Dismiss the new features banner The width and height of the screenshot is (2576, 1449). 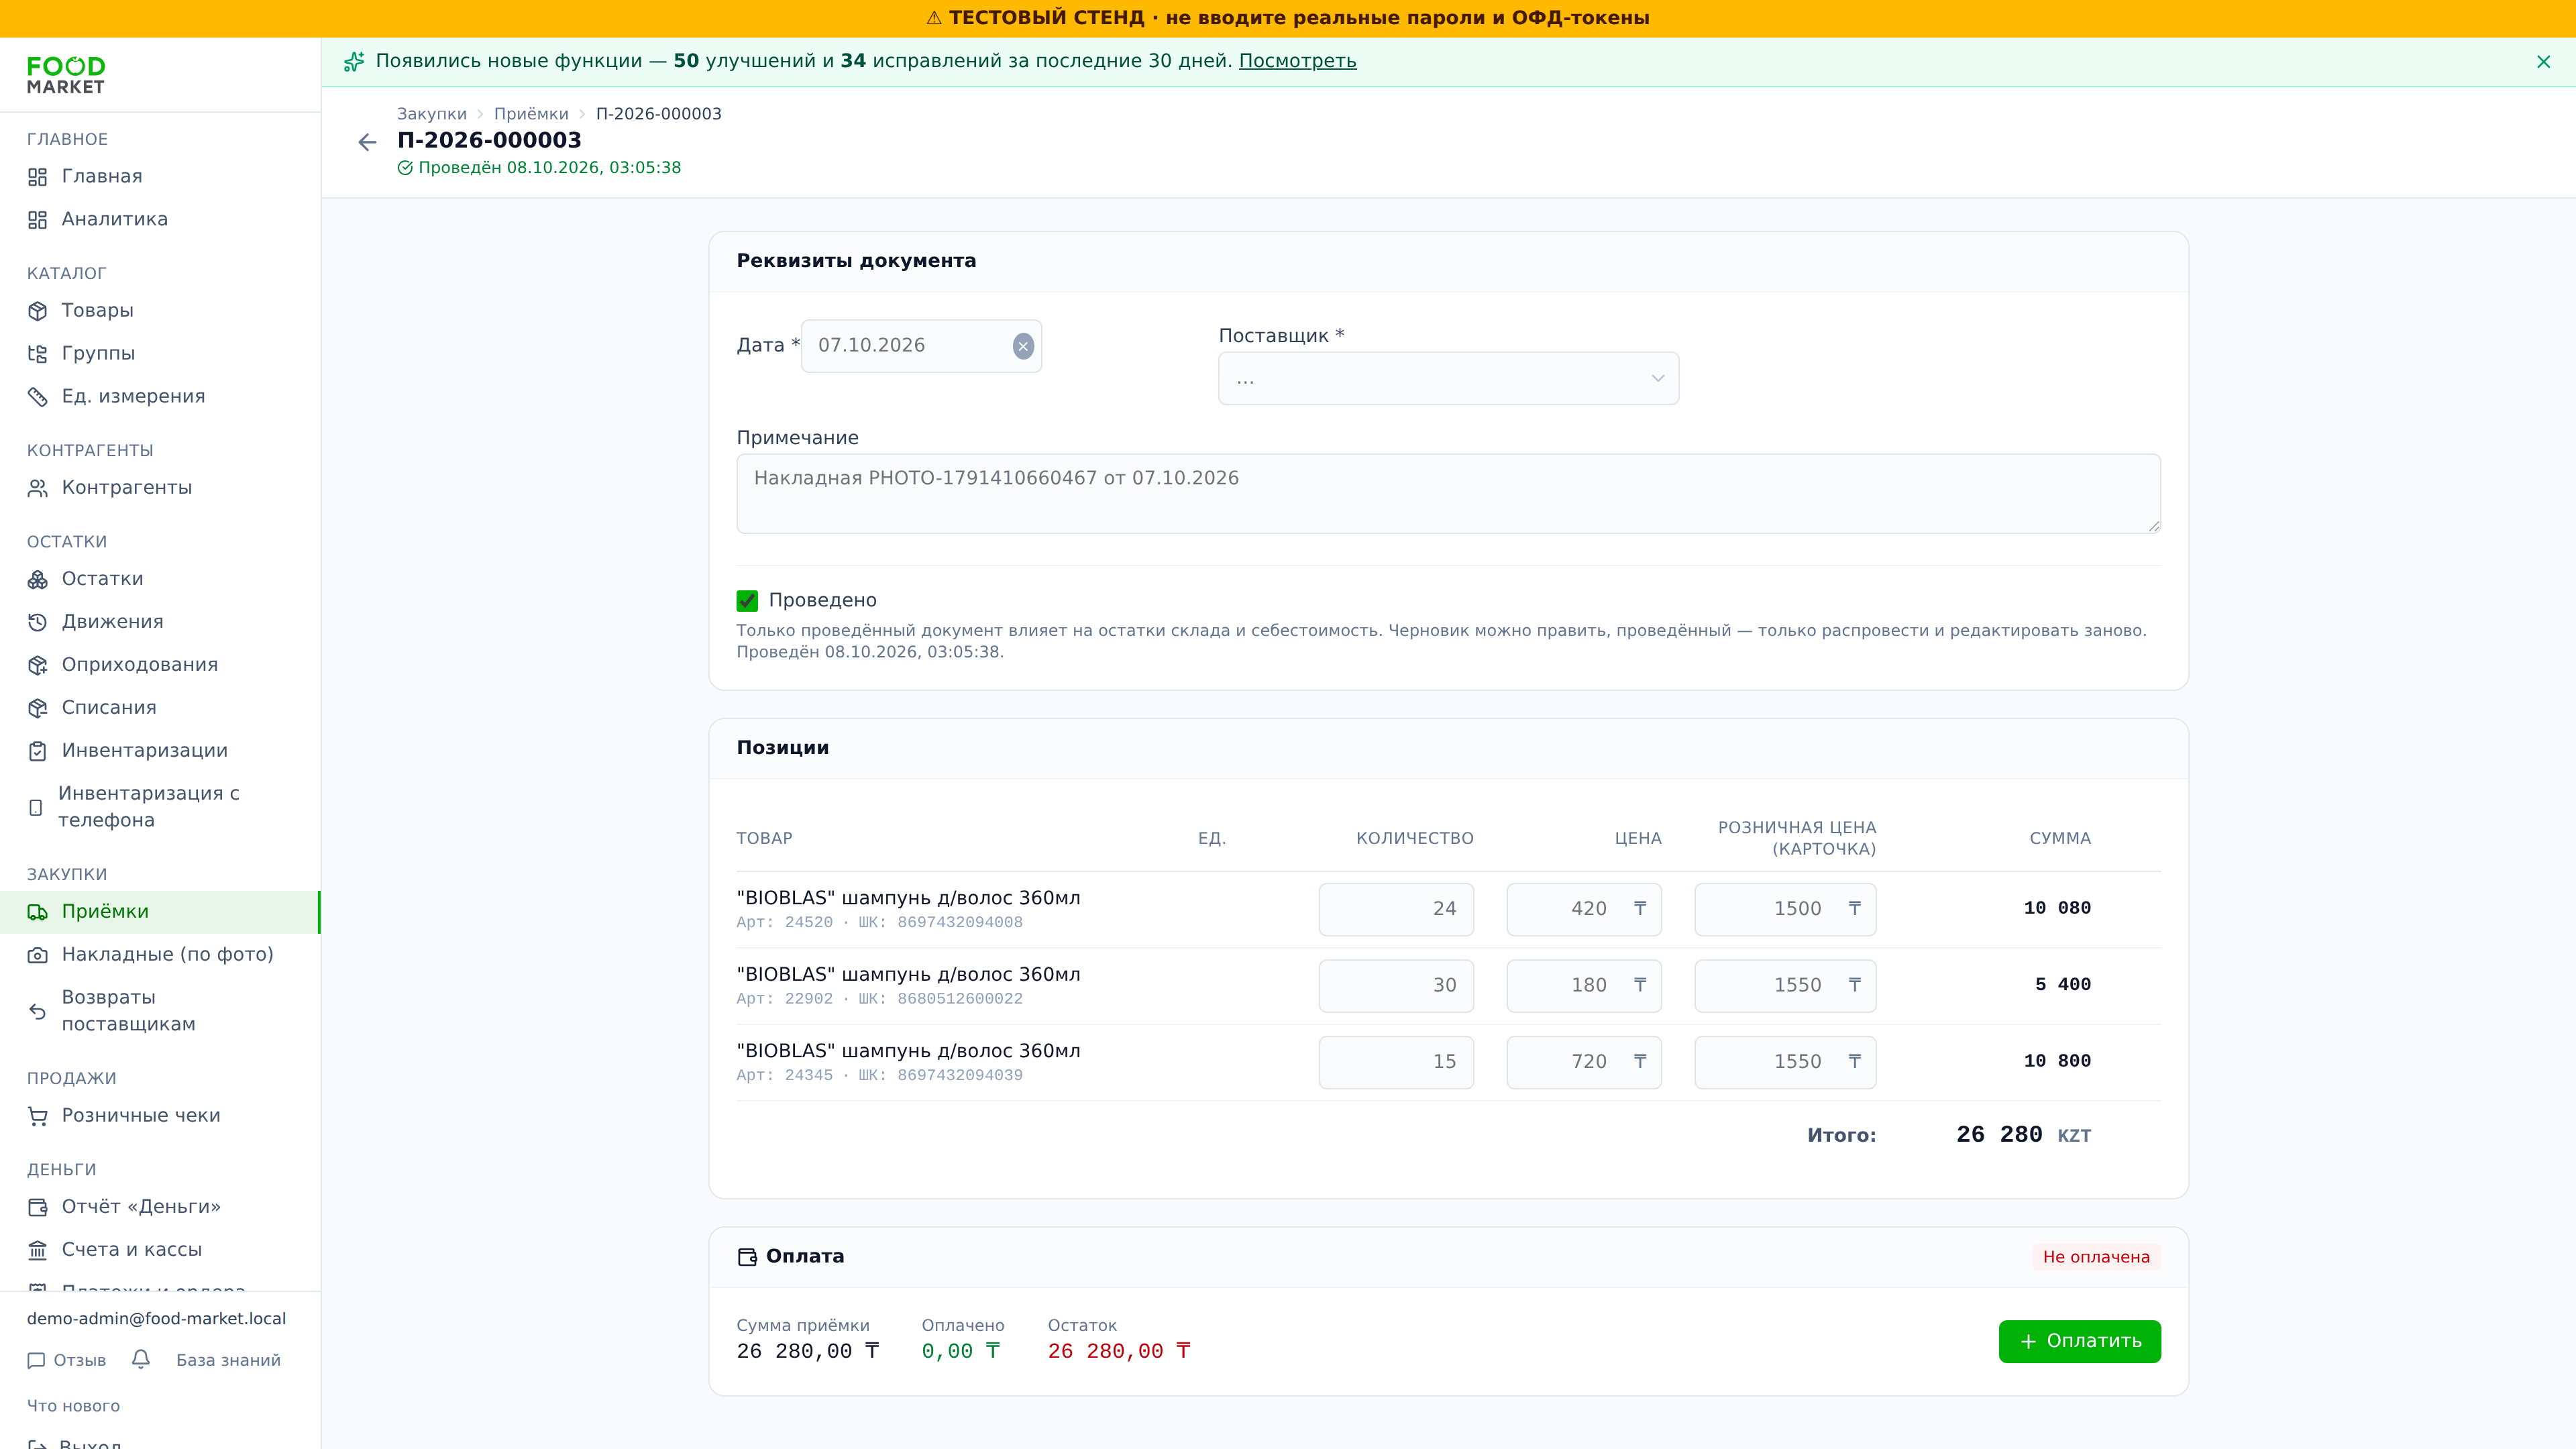(x=2543, y=62)
